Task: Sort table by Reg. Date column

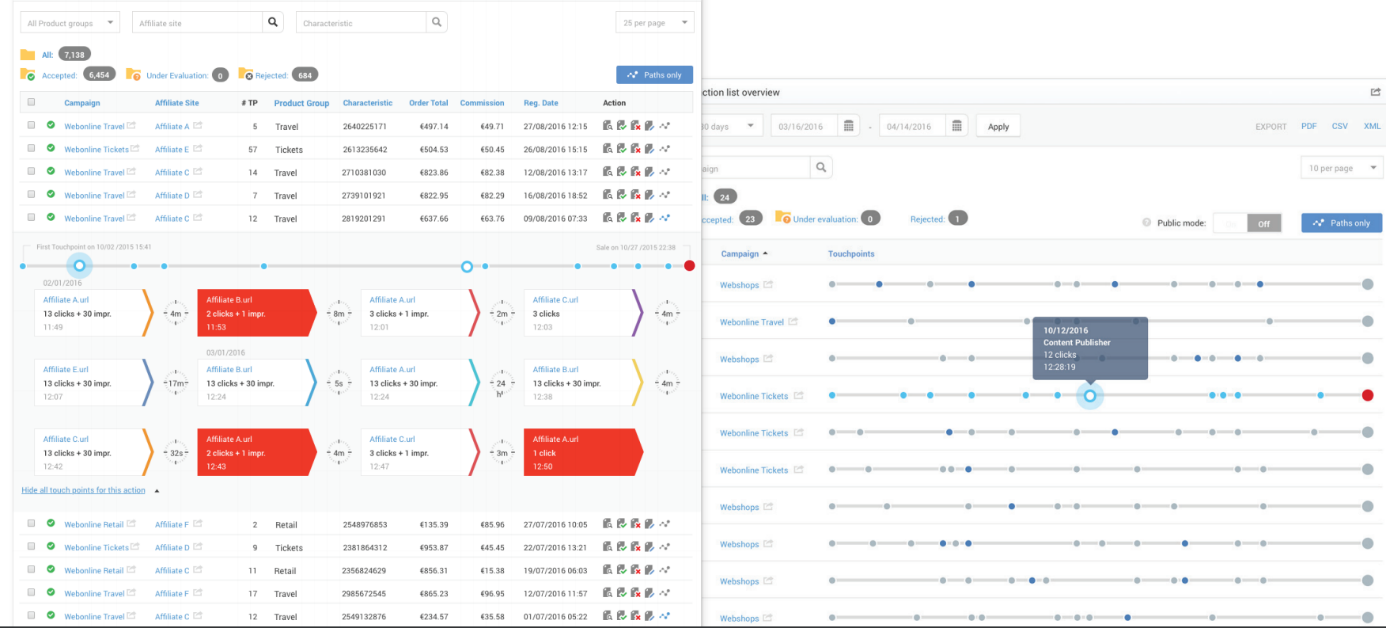Action: point(541,103)
